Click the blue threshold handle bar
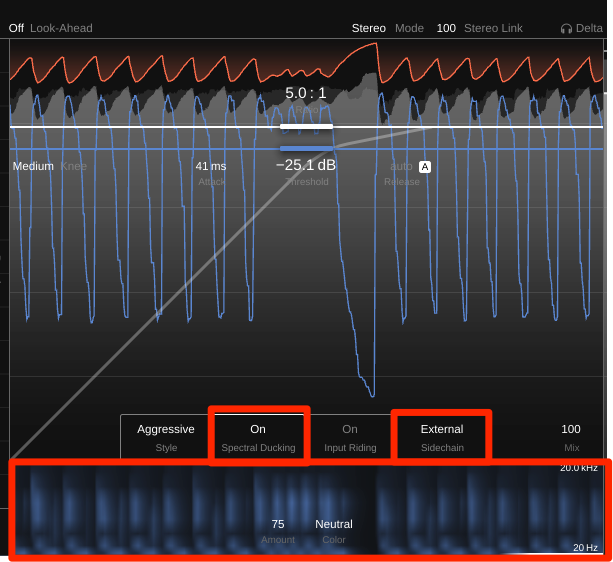The width and height of the screenshot is (613, 562). 306,148
